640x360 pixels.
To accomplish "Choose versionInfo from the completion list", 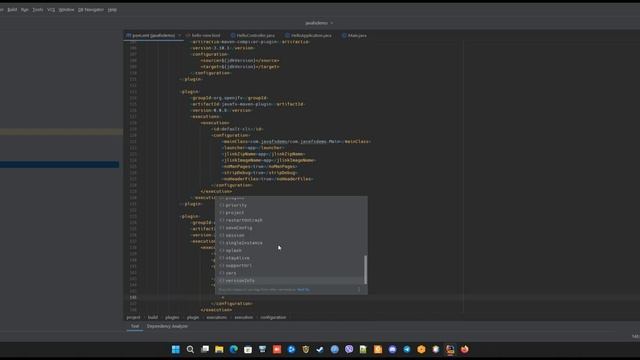I will pyautogui.click(x=290, y=281).
